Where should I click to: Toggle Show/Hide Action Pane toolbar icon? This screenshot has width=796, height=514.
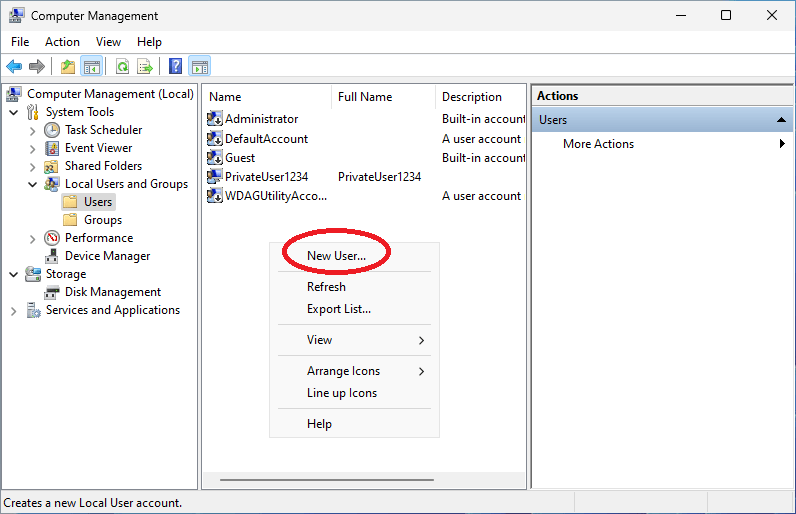200,66
